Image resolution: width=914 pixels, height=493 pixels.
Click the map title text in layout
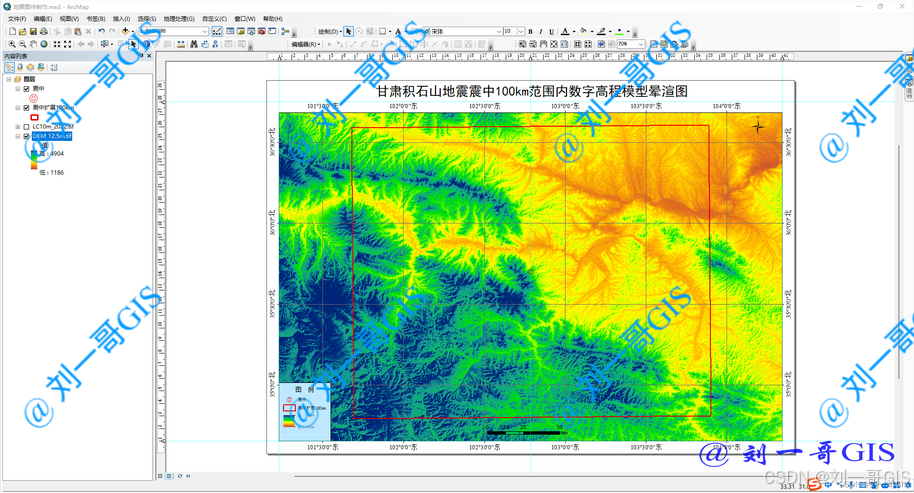tap(532, 91)
